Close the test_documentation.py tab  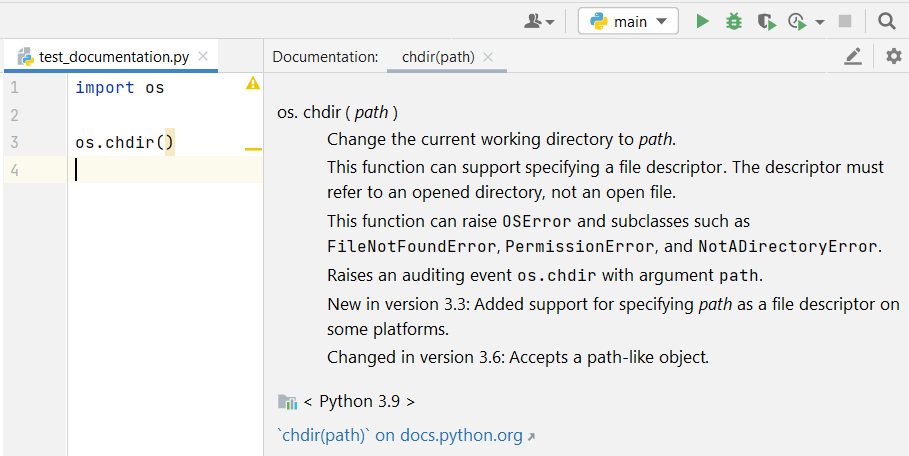tap(204, 57)
